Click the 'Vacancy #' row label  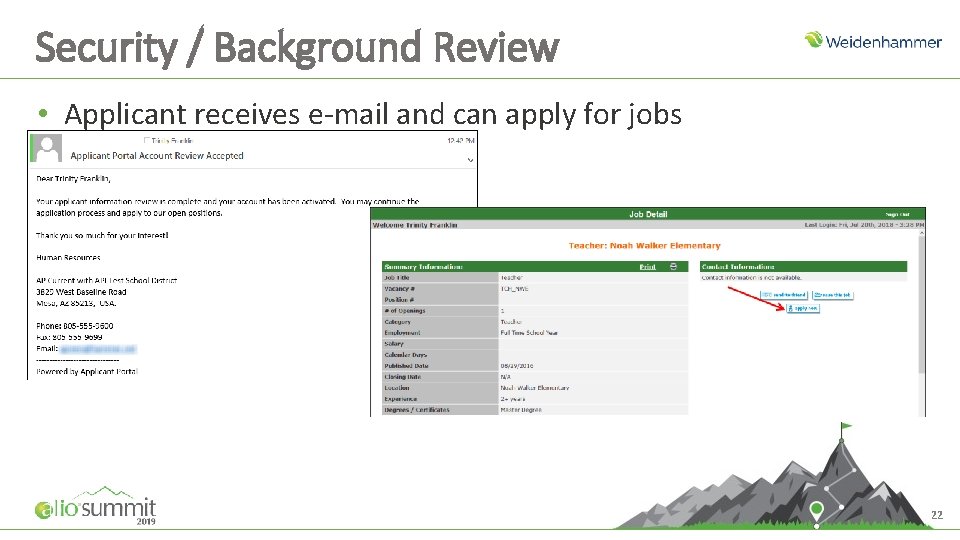(399, 289)
